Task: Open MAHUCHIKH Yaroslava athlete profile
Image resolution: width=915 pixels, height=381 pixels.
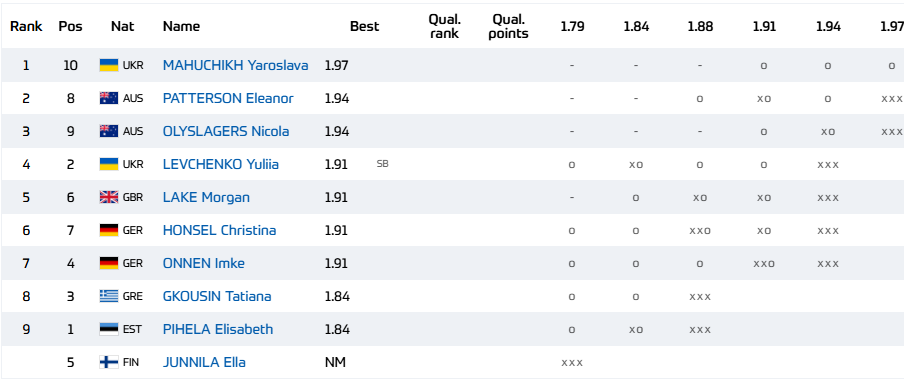Action: click(235, 65)
